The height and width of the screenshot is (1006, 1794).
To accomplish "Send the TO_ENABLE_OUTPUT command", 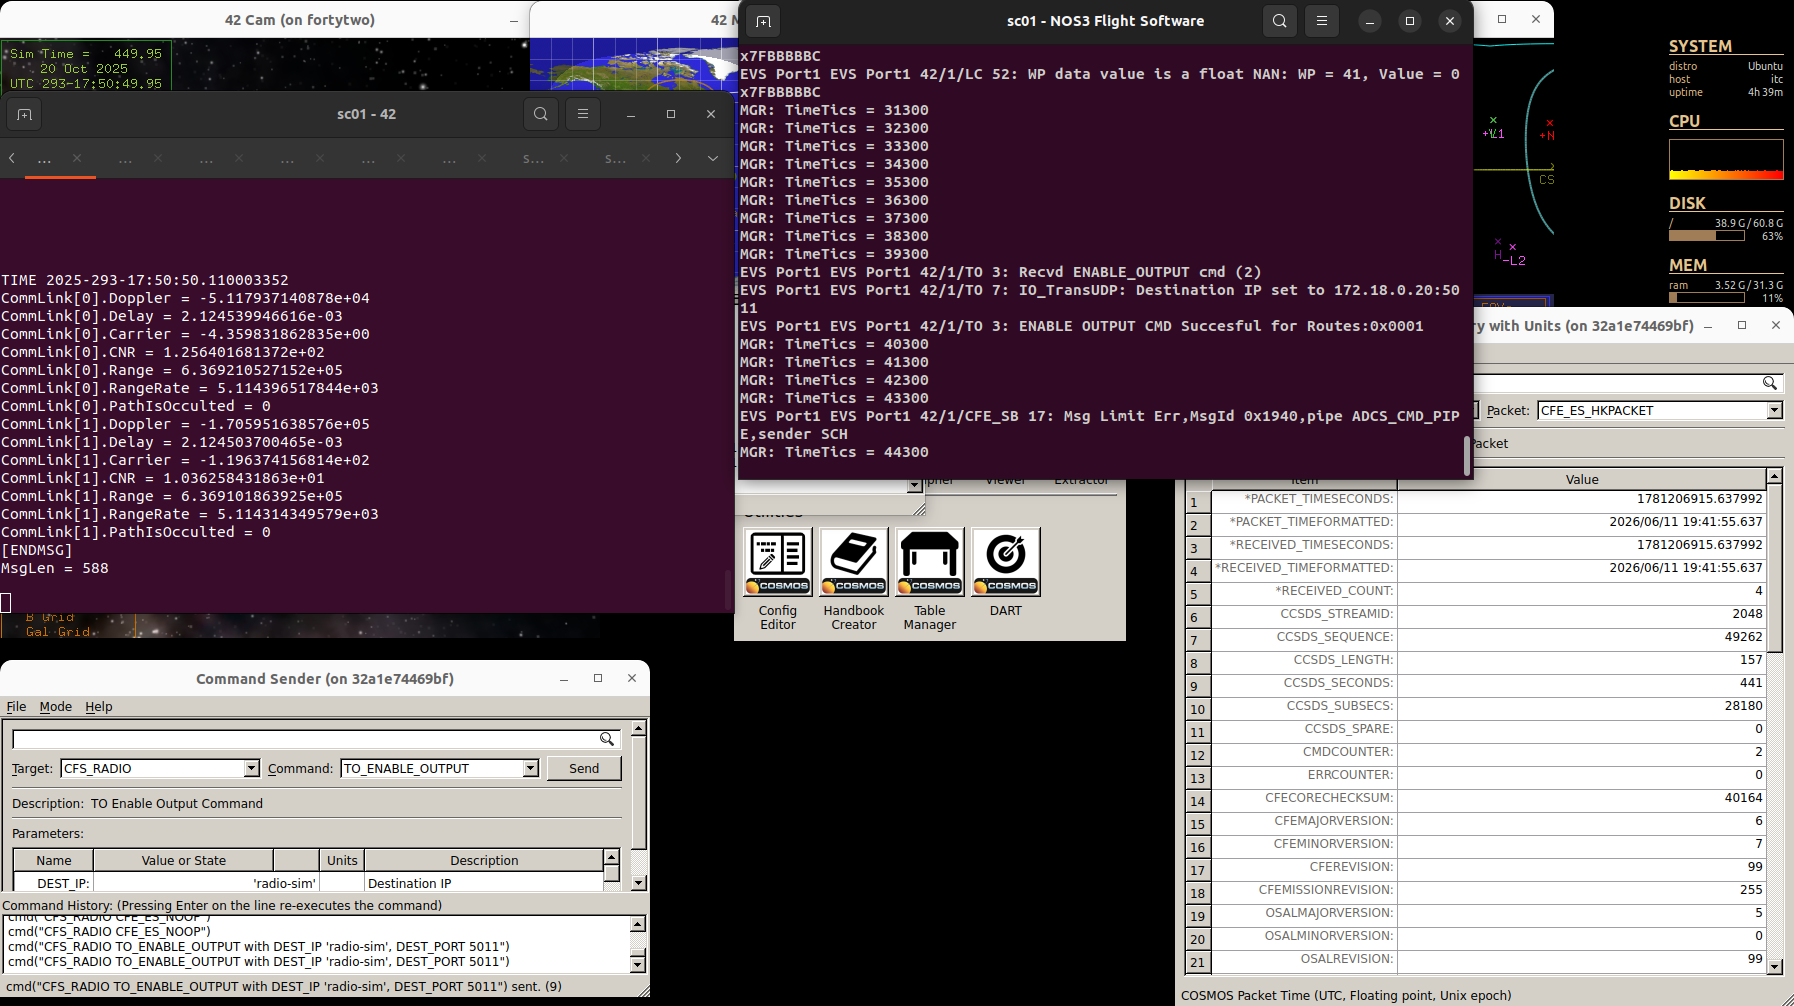I will point(584,768).
